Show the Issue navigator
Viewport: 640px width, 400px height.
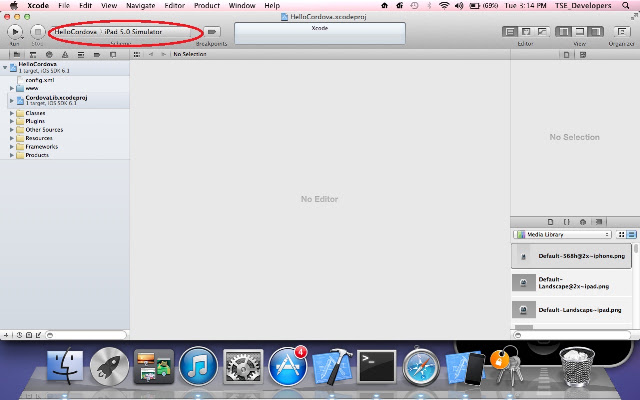65,54
